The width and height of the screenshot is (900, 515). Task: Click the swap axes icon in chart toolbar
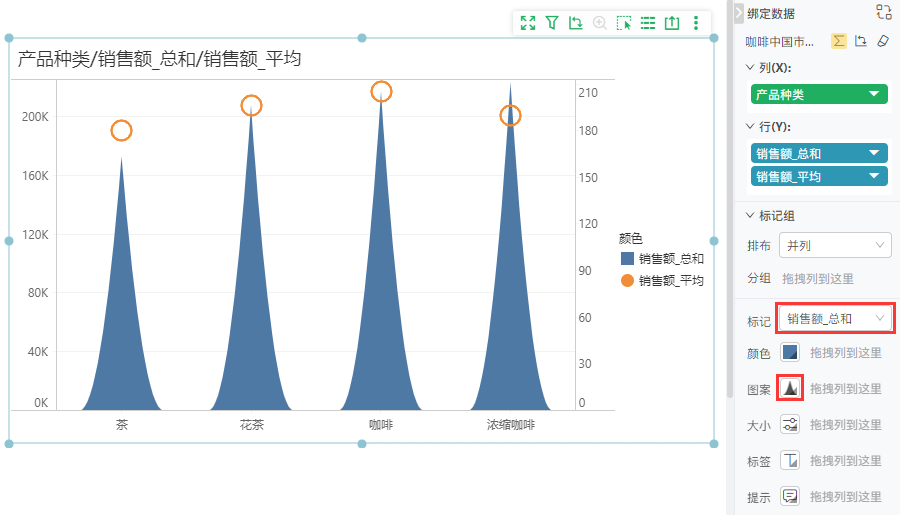coord(576,23)
